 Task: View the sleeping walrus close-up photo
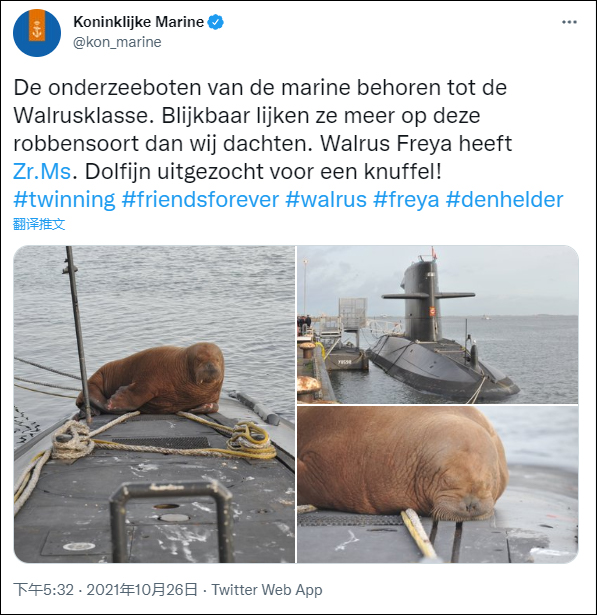coord(437,484)
